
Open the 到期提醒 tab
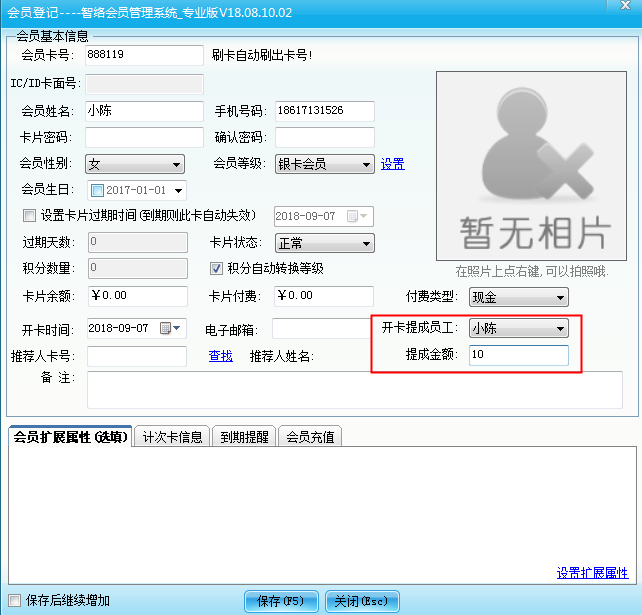244,436
